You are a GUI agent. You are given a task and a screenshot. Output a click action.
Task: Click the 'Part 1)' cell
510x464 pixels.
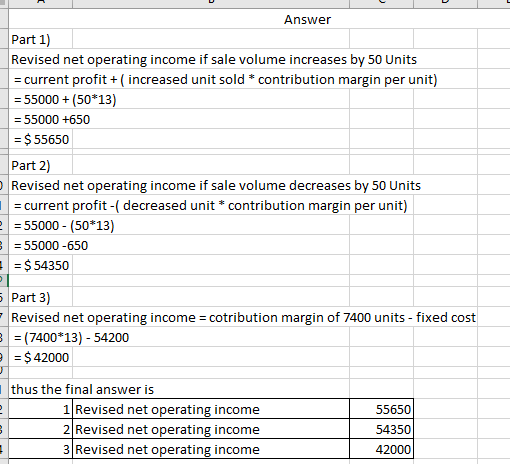pos(41,39)
